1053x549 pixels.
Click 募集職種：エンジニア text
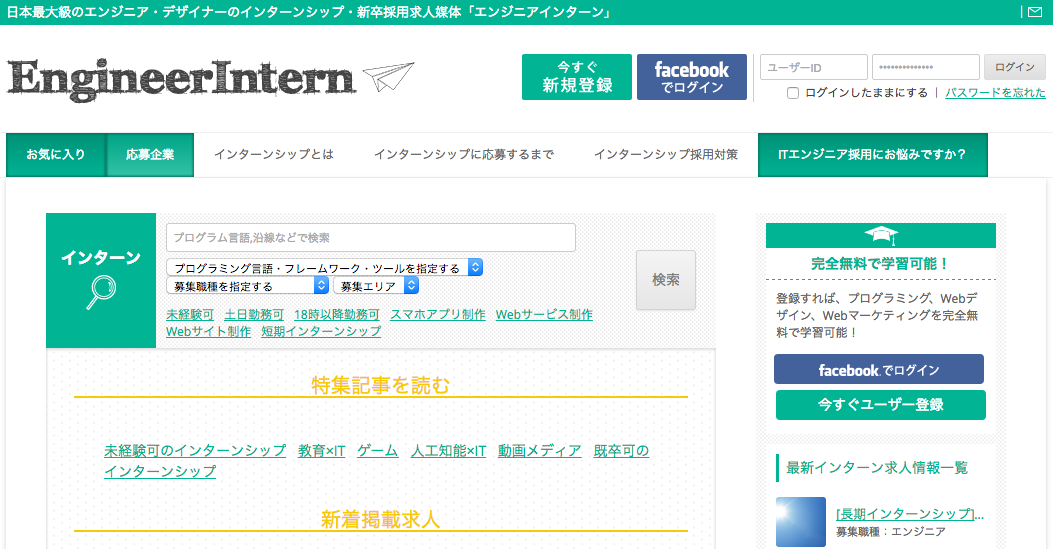point(890,532)
